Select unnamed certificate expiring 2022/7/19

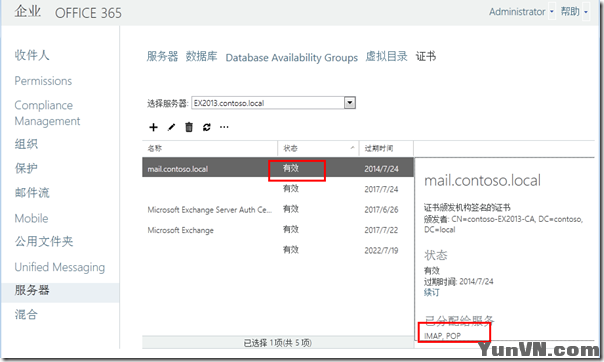pos(278,250)
